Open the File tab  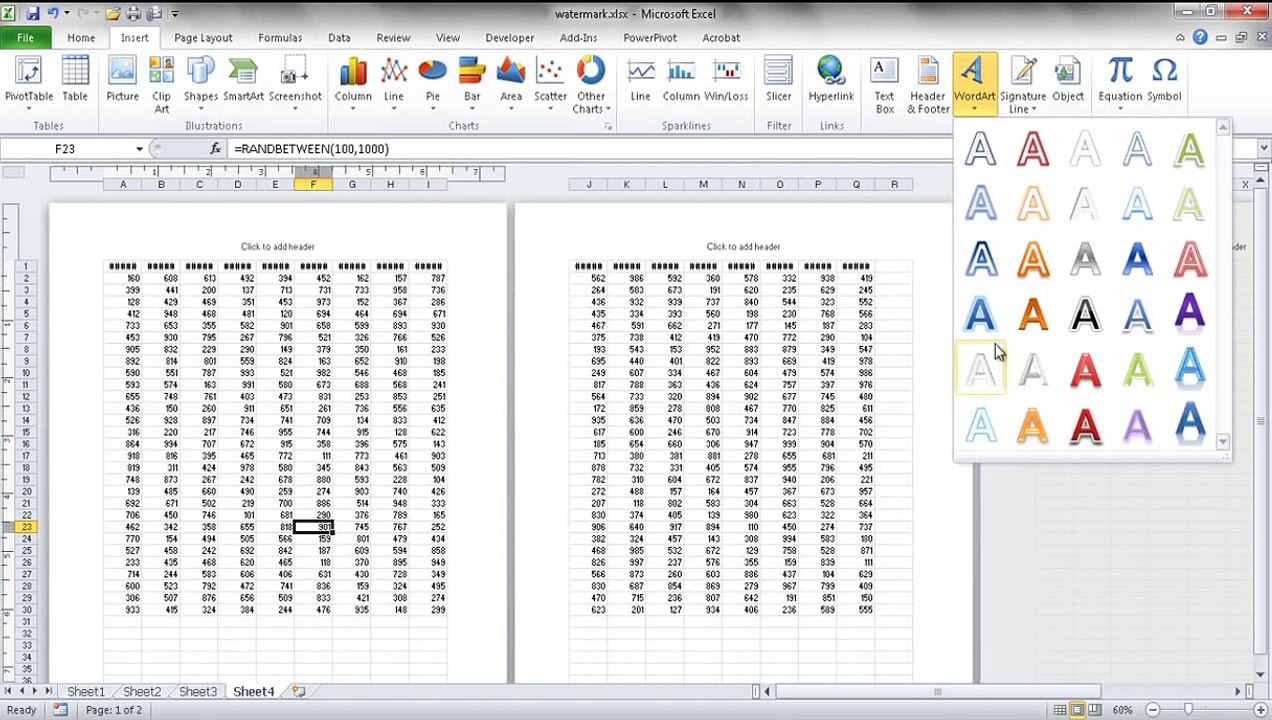click(25, 38)
